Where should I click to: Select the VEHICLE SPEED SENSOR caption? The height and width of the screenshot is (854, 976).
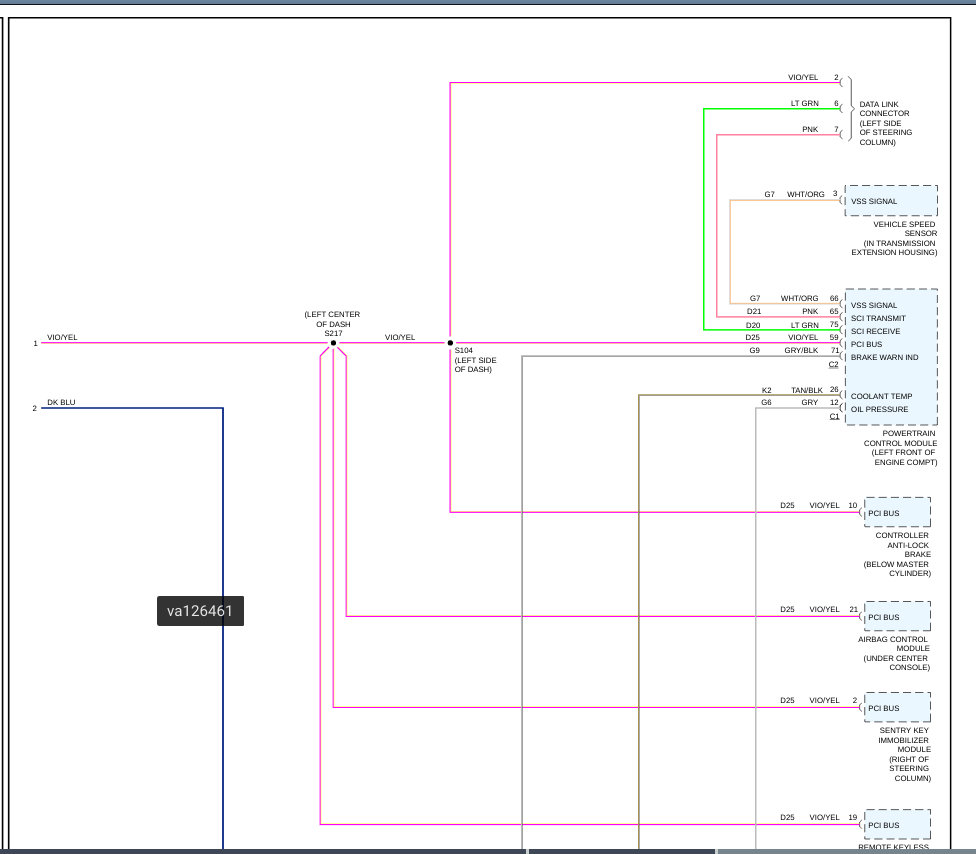click(894, 238)
